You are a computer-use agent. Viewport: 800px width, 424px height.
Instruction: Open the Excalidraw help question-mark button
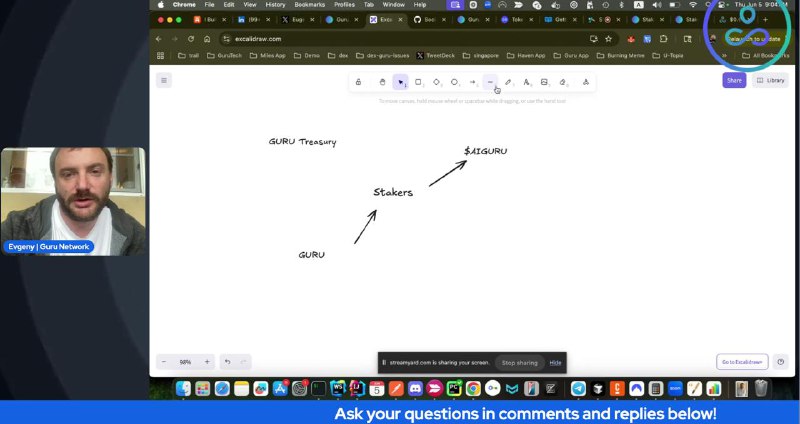pyautogui.click(x=781, y=362)
